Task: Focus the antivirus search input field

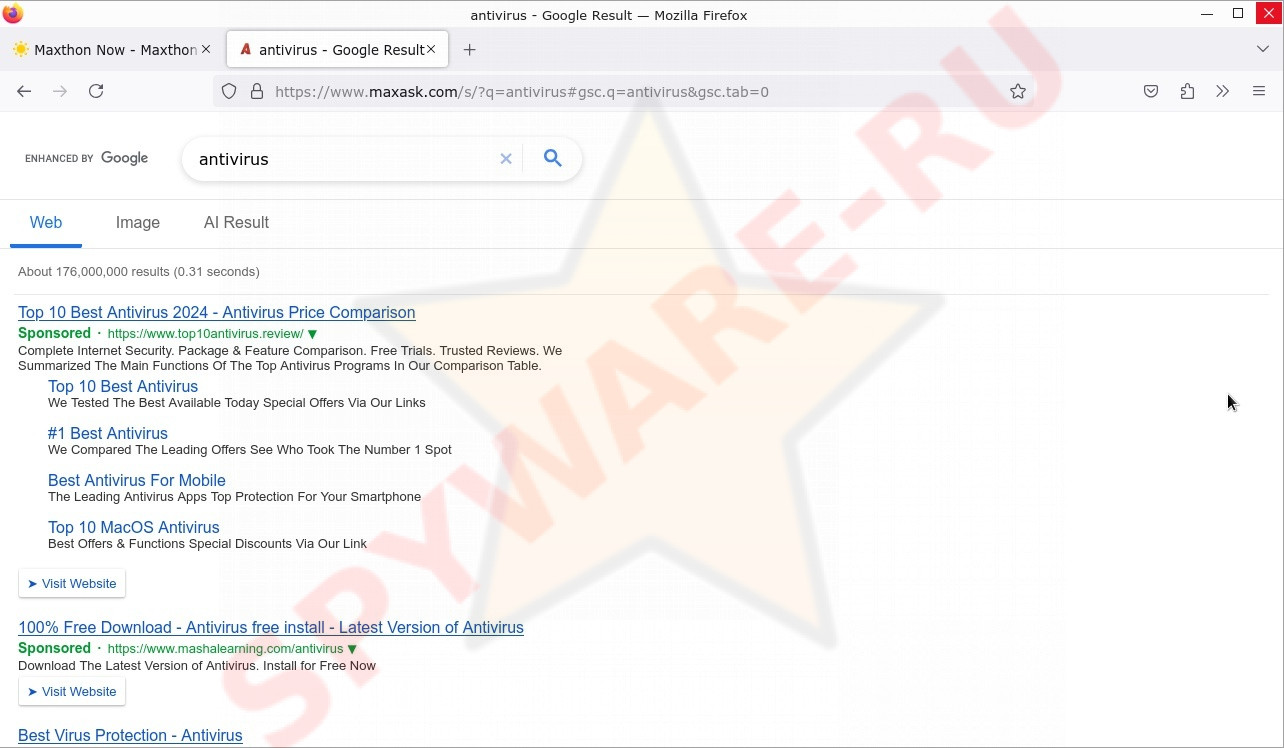Action: click(345, 159)
